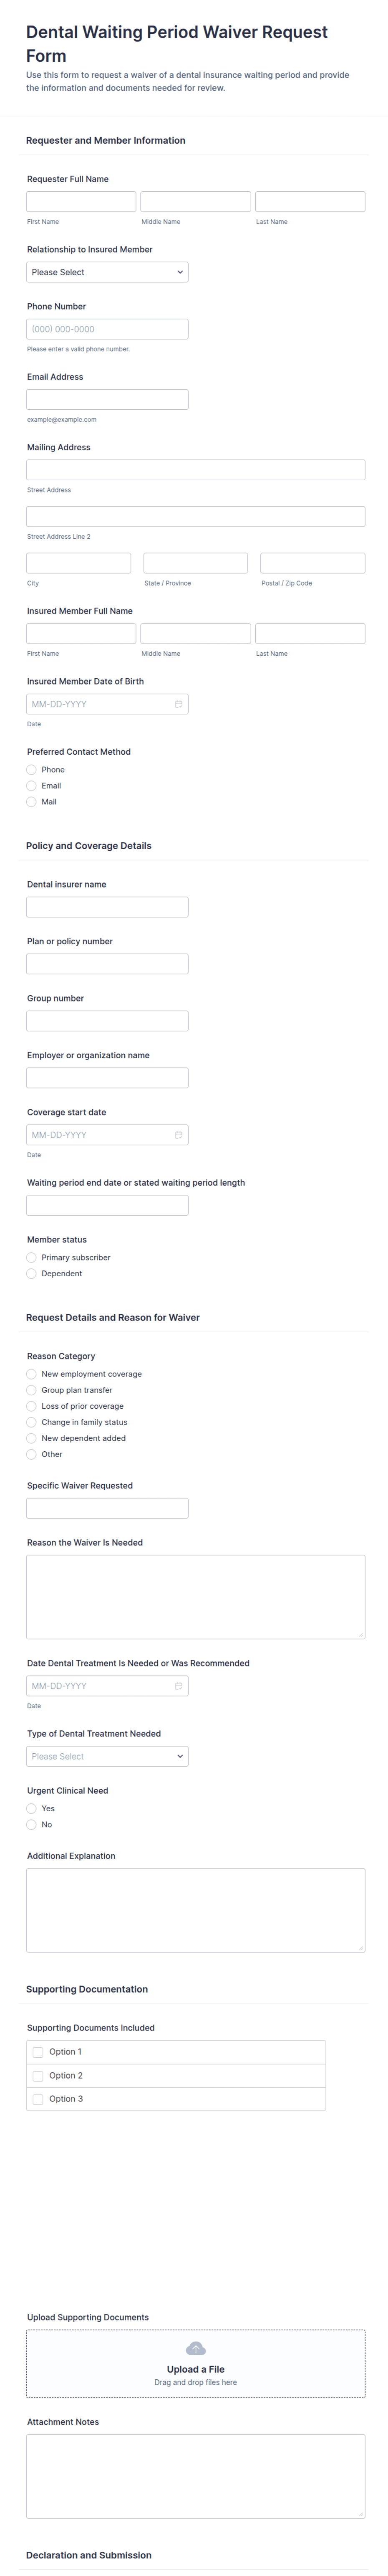This screenshot has height=2576, width=388.
Task: Click into Dental insurer name field
Action: [107, 907]
